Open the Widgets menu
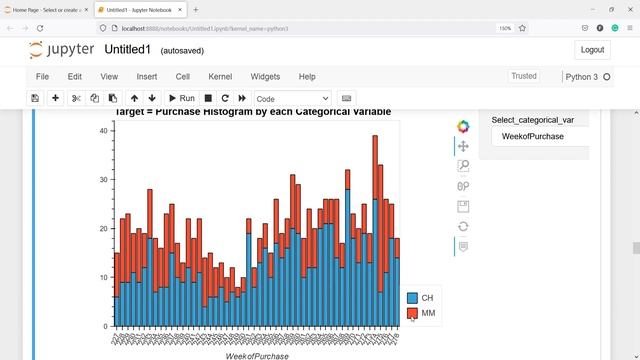640x360 pixels. (265, 77)
